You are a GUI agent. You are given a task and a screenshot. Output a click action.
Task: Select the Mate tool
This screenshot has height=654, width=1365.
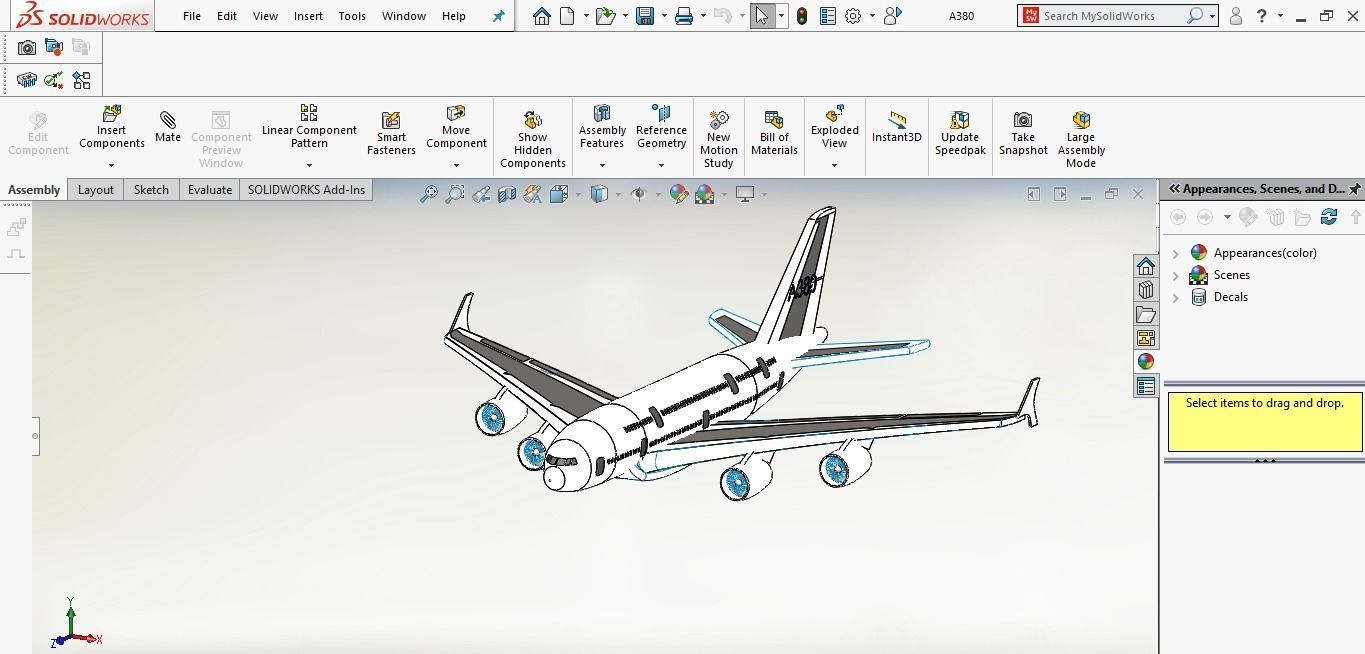coord(168,127)
